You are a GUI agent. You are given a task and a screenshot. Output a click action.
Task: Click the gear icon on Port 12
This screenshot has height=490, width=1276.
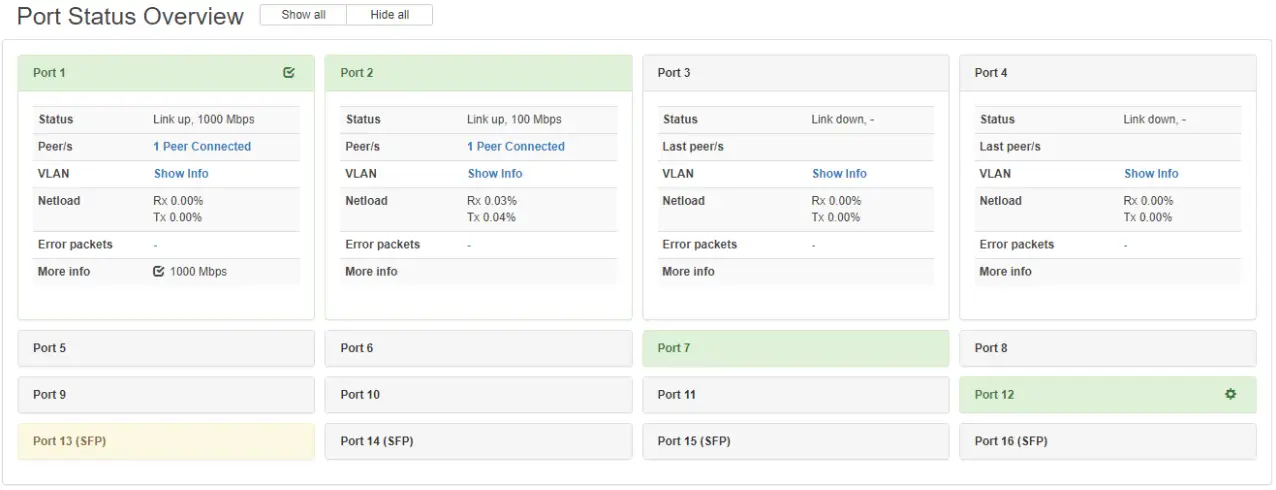1231,394
